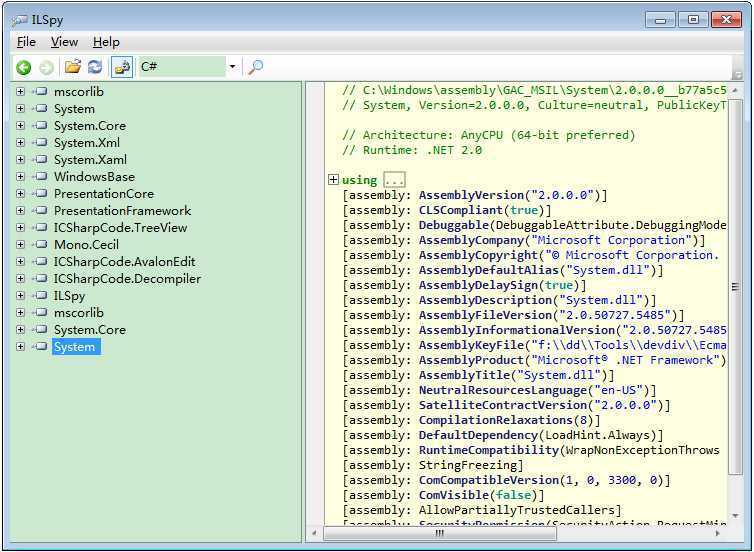Viewport: 754px width, 552px height.
Task: Select the ICSharpCode.TreeView tree item
Action: click(x=120, y=228)
